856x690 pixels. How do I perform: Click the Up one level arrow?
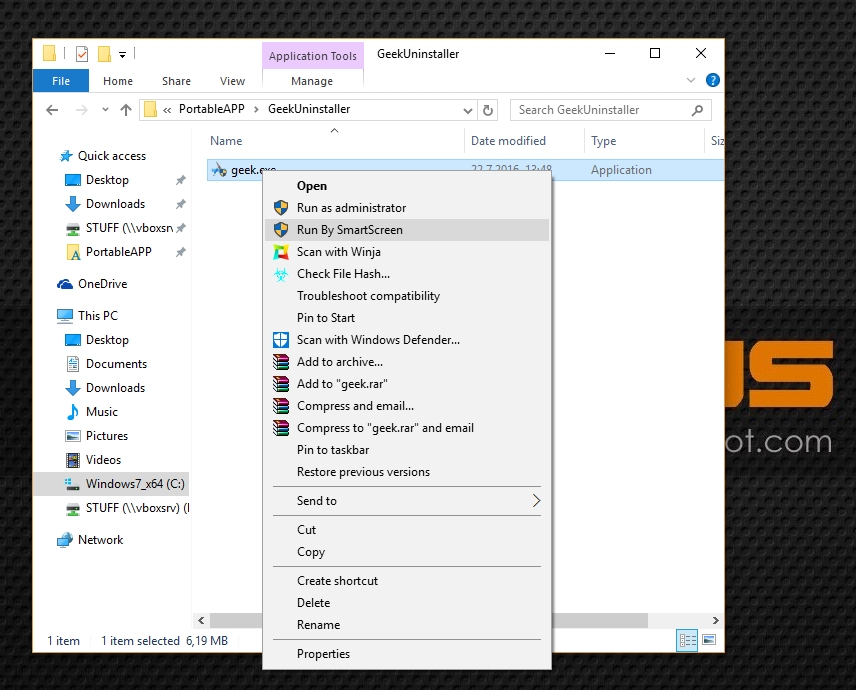pos(126,110)
